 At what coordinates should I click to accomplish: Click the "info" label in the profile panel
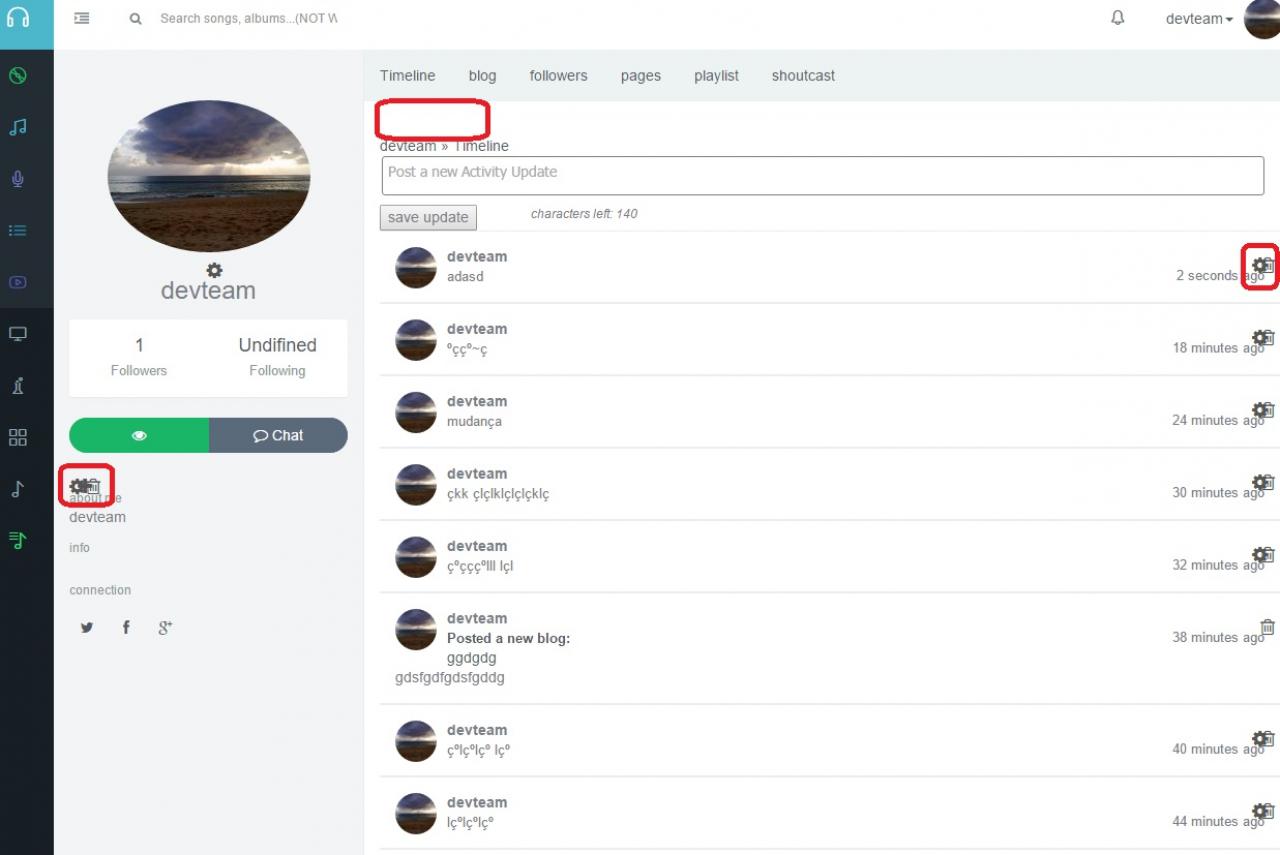click(79, 548)
